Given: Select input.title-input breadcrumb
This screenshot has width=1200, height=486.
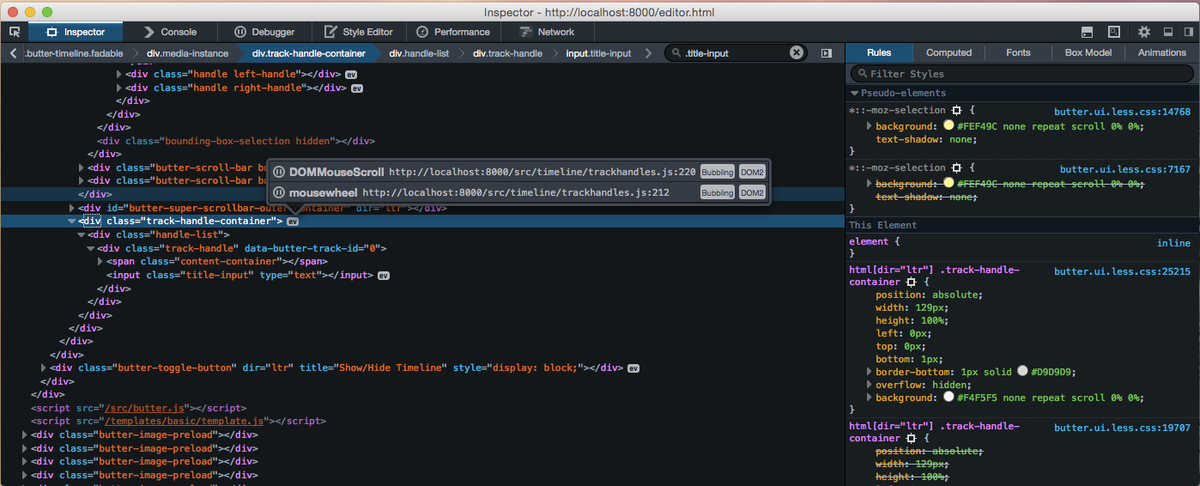Looking at the screenshot, I should (x=600, y=53).
